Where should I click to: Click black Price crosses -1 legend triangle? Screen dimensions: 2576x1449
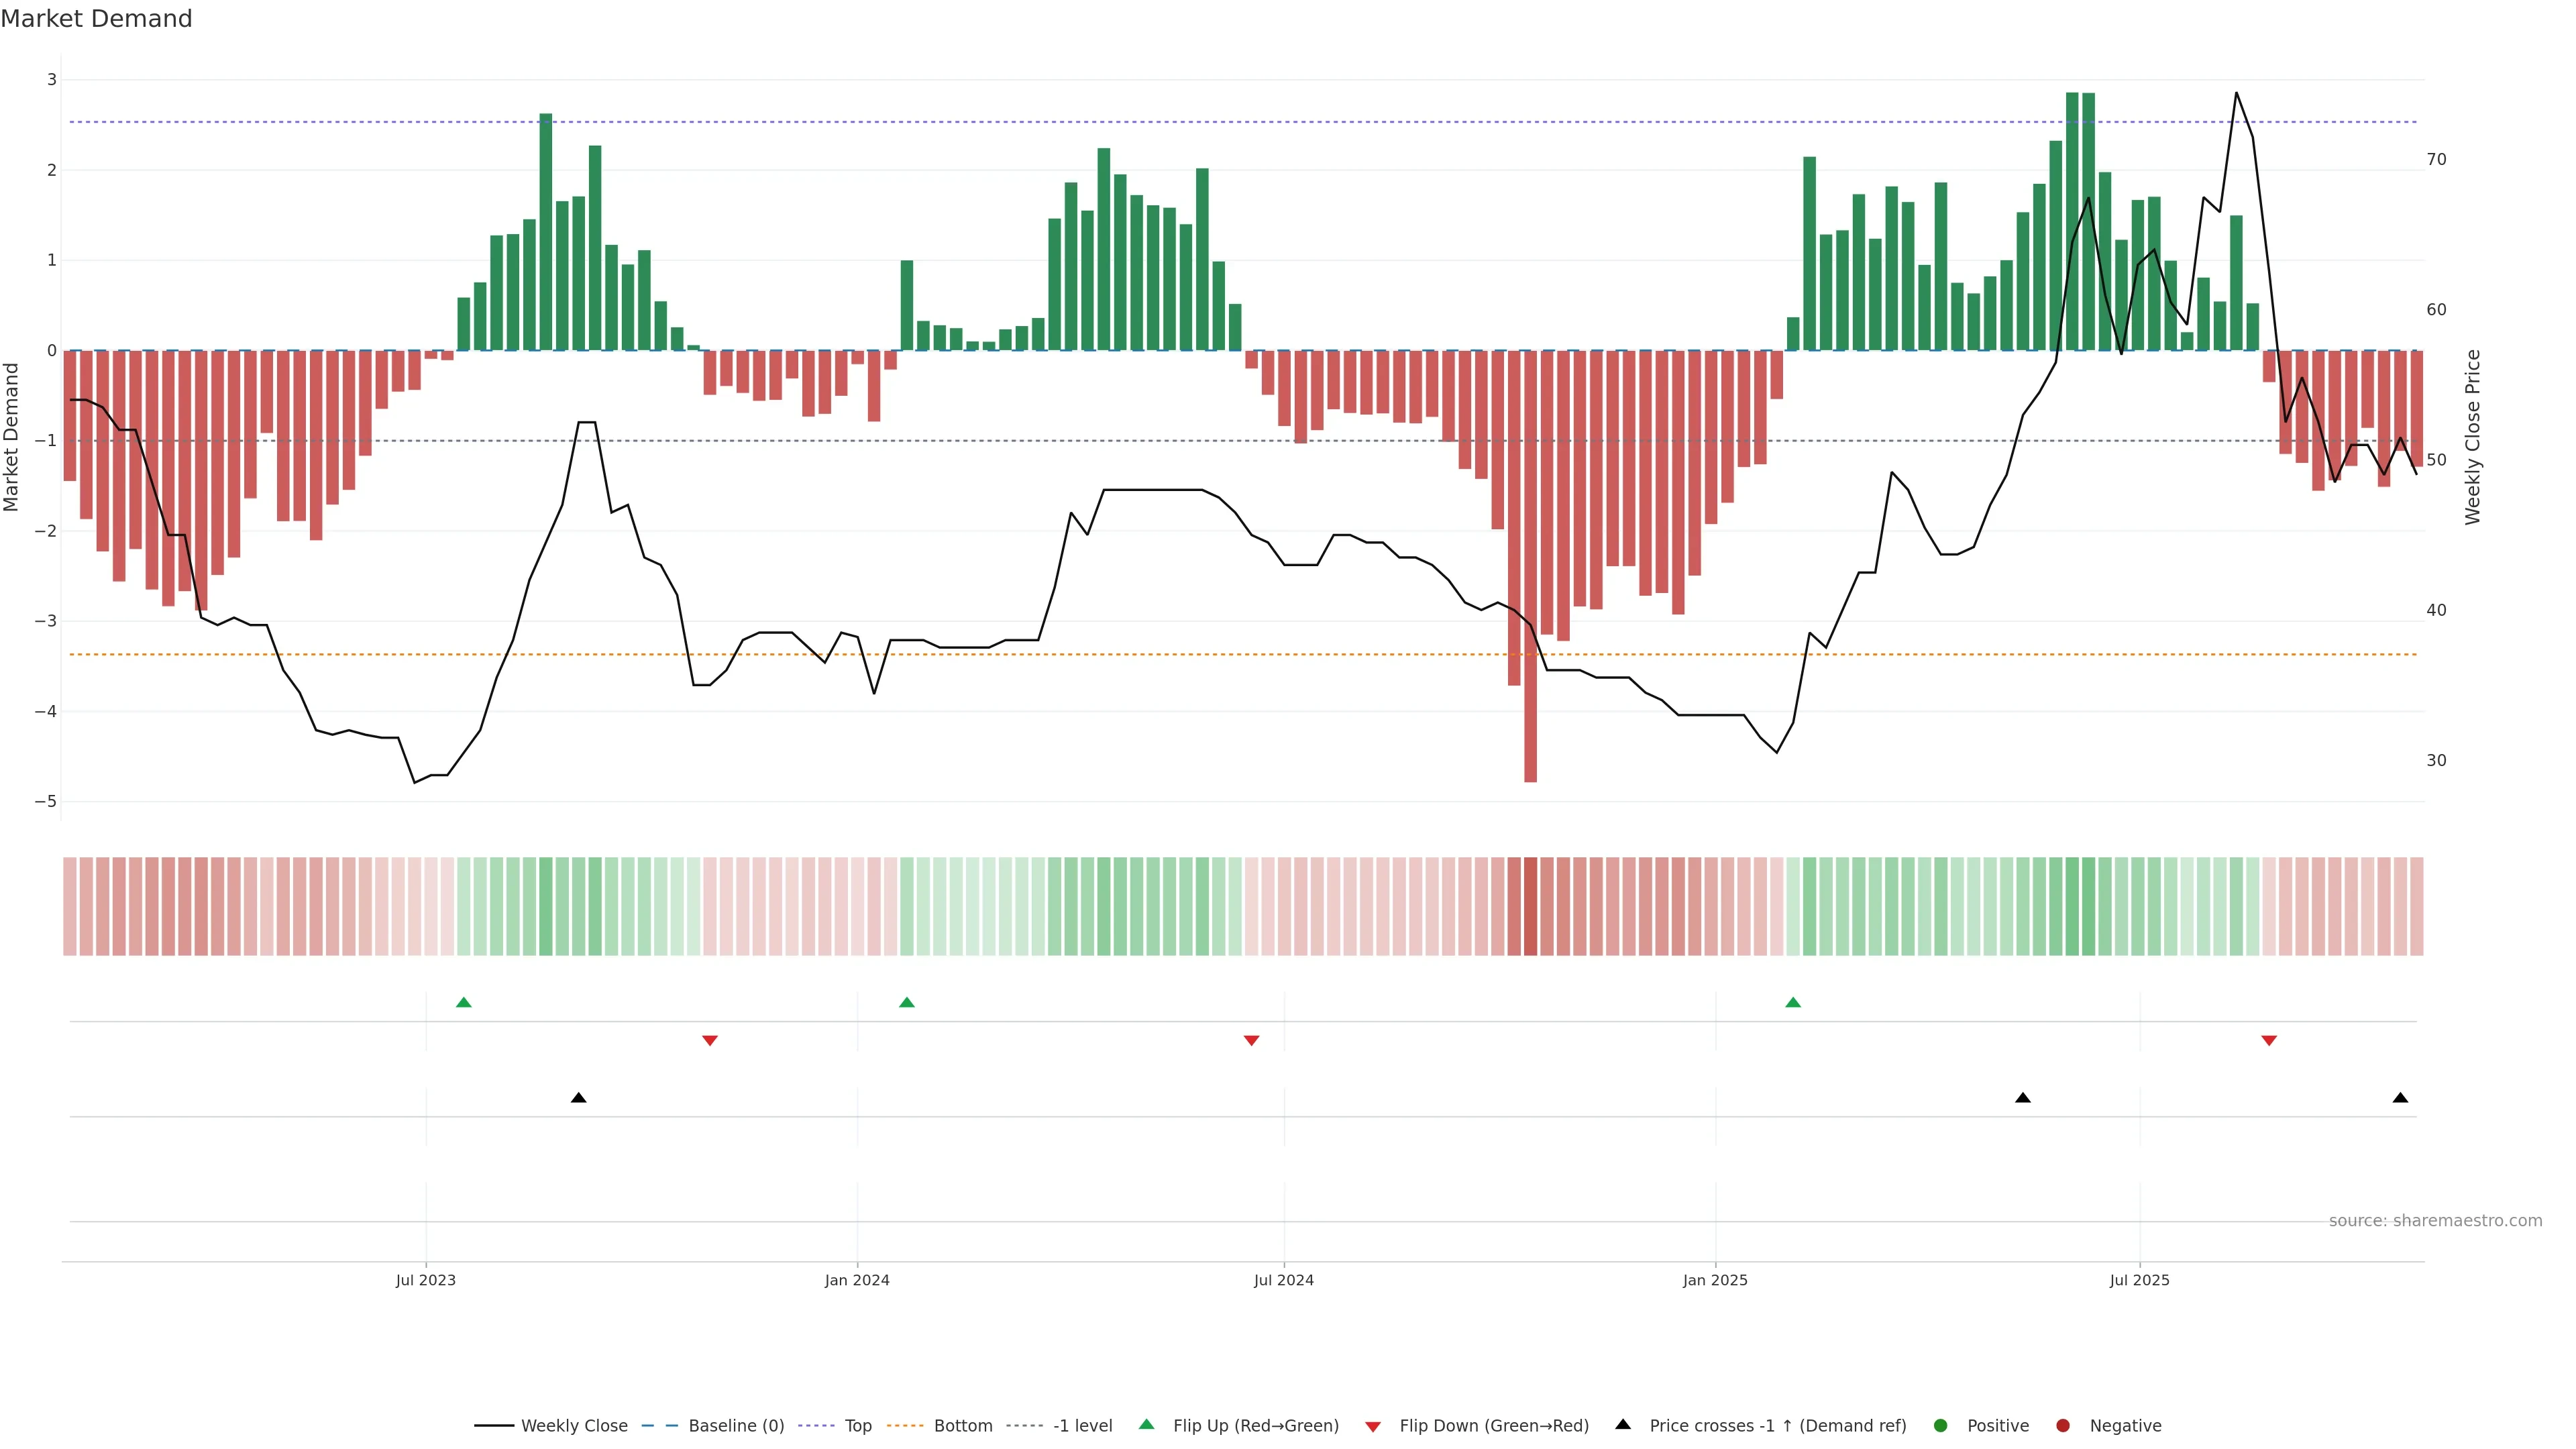(x=1623, y=1425)
